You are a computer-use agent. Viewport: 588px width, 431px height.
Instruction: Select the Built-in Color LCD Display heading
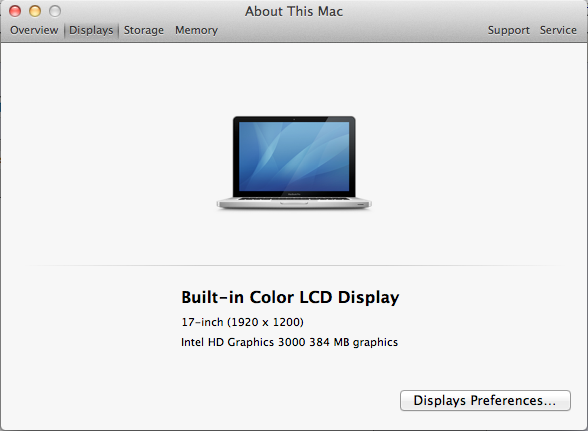[x=290, y=297]
